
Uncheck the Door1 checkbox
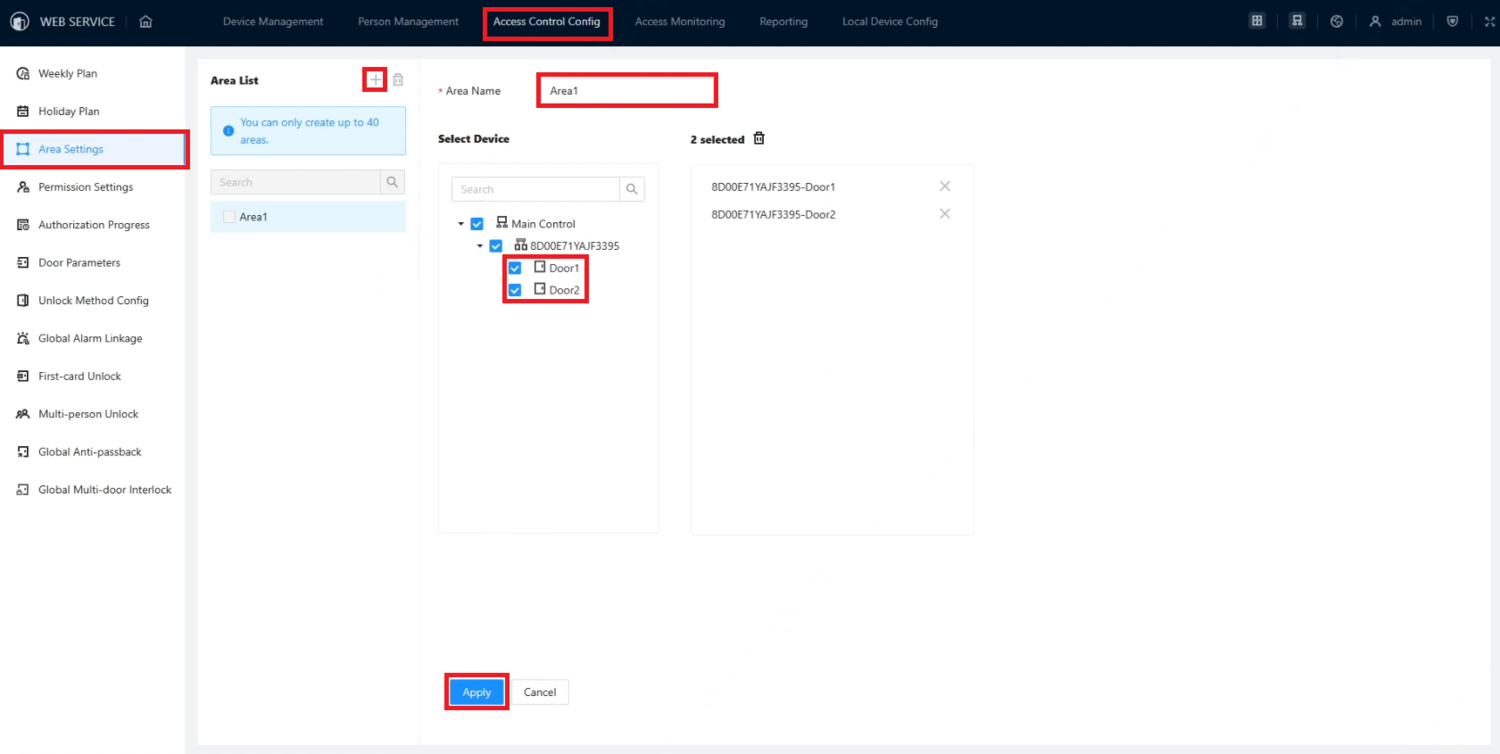point(515,268)
